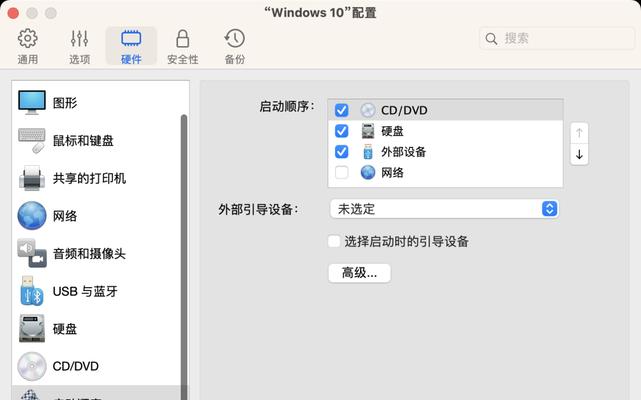Click the 高级... button
The height and width of the screenshot is (400, 641).
point(359,273)
